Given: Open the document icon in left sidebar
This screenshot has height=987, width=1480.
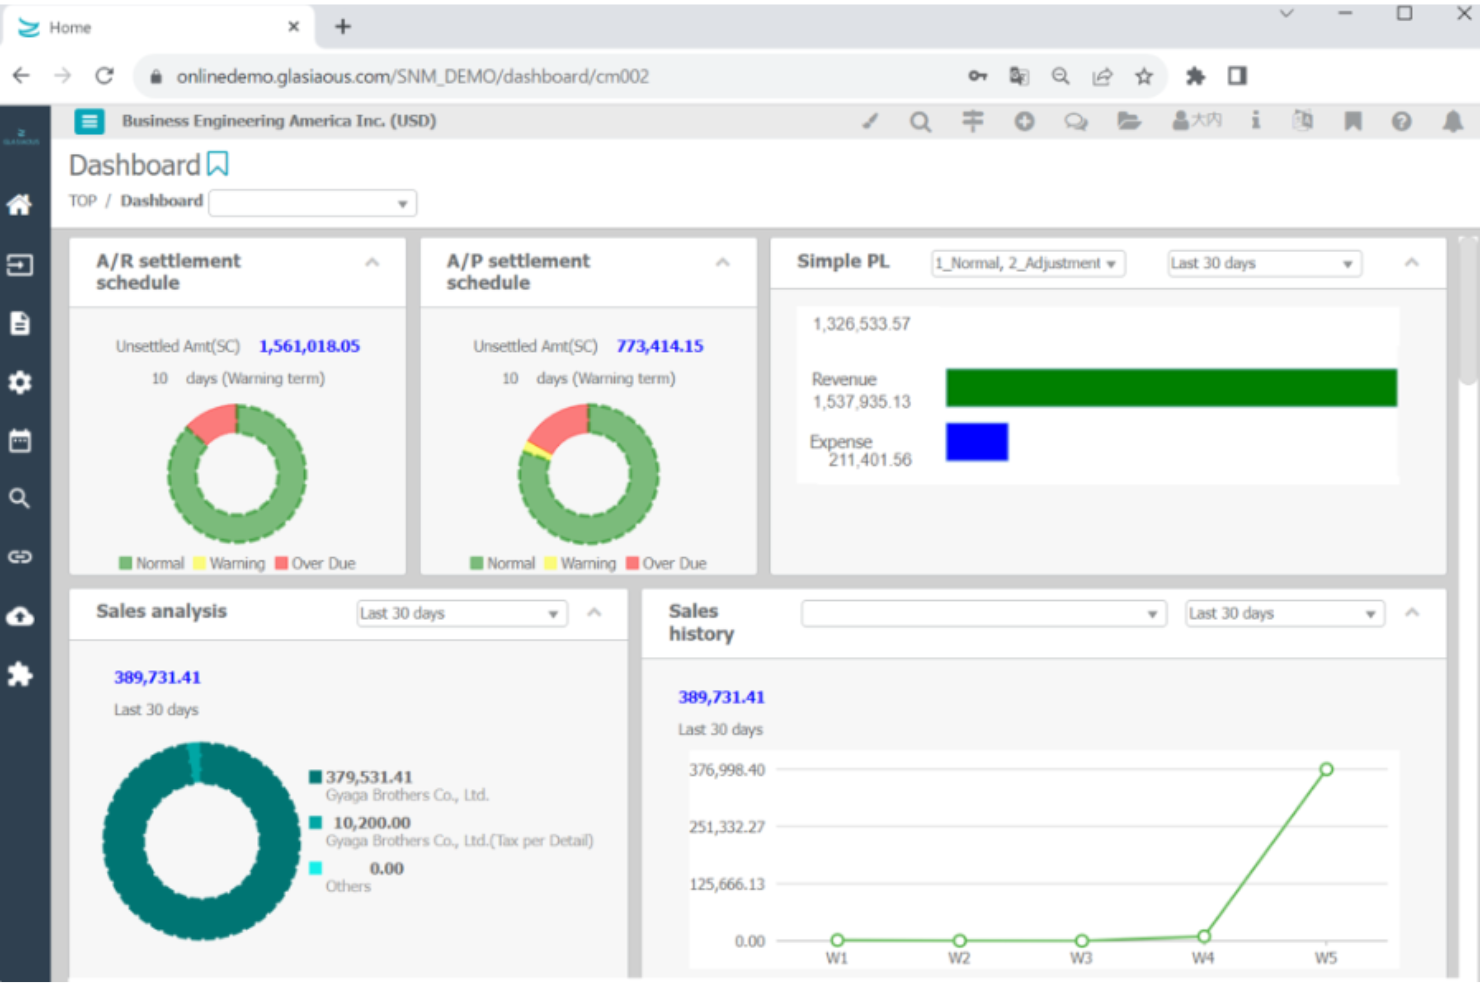Looking at the screenshot, I should click(x=20, y=323).
